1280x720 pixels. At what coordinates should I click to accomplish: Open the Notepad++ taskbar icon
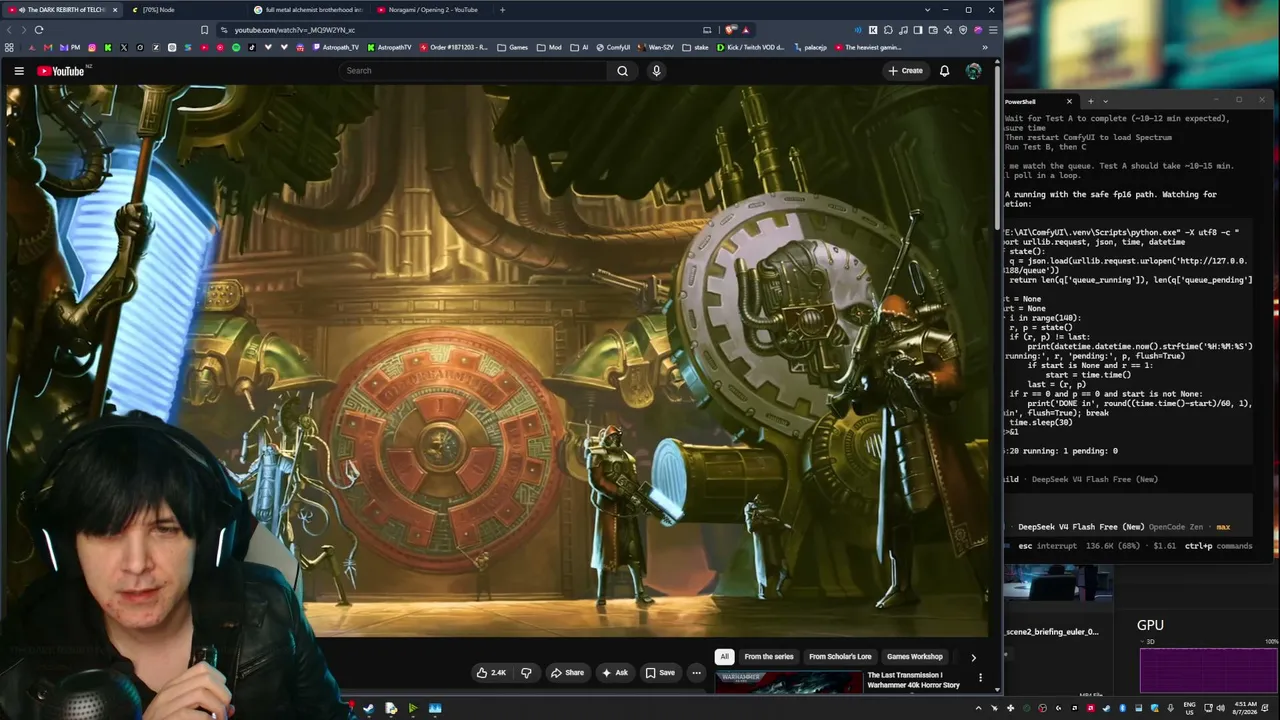(391, 709)
